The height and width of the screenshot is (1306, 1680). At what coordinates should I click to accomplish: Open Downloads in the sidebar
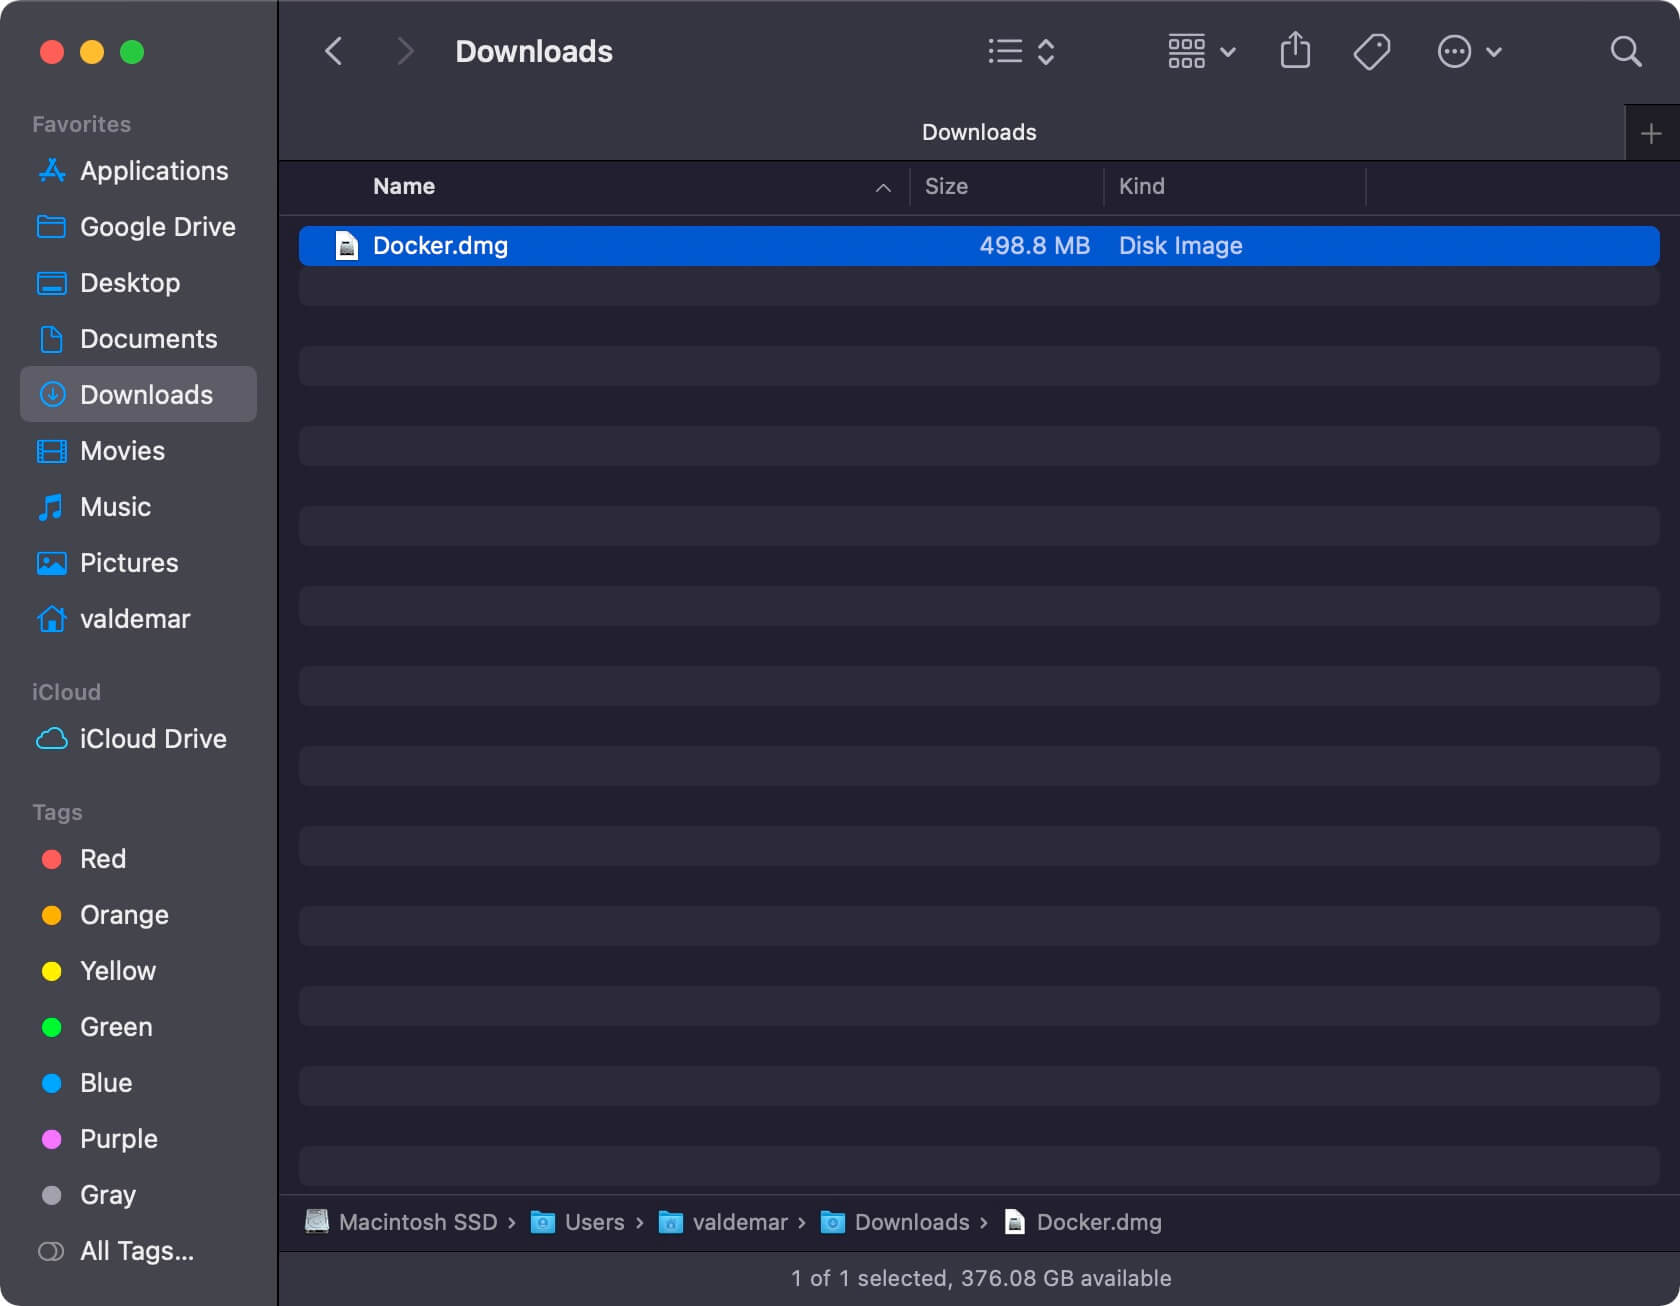pos(138,395)
